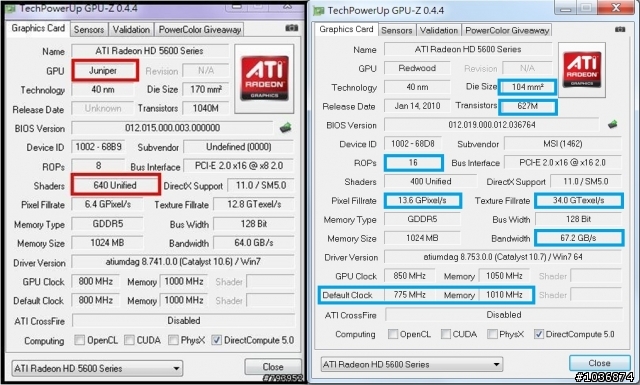Open PowerColor Giveaway tab in left window
640x385 pixels.
click(200, 30)
